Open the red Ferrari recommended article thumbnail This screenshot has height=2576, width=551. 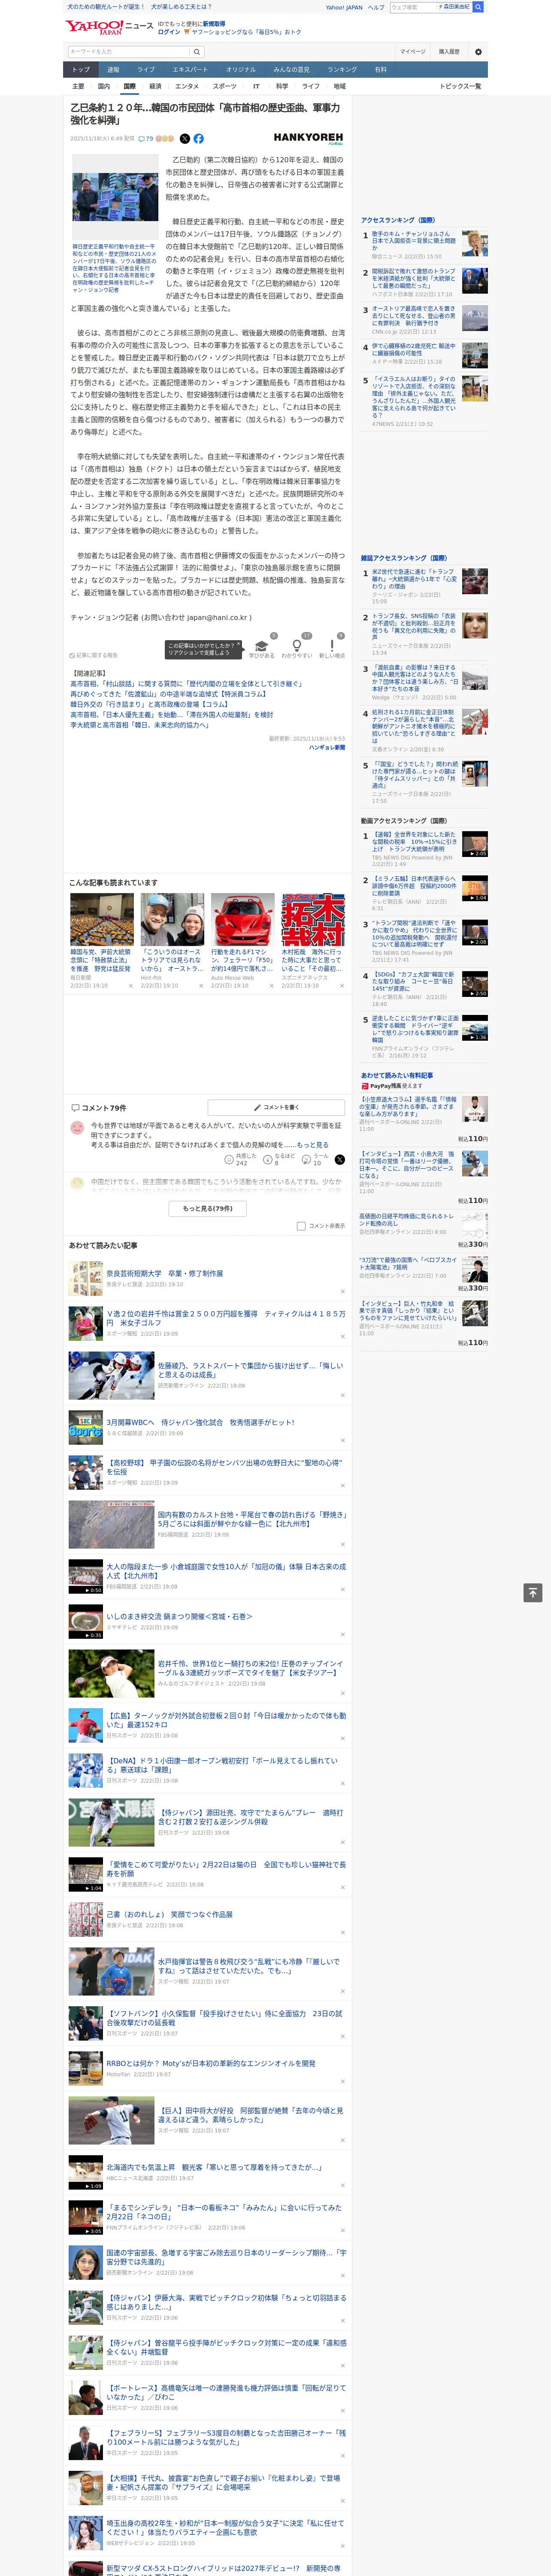click(242, 920)
